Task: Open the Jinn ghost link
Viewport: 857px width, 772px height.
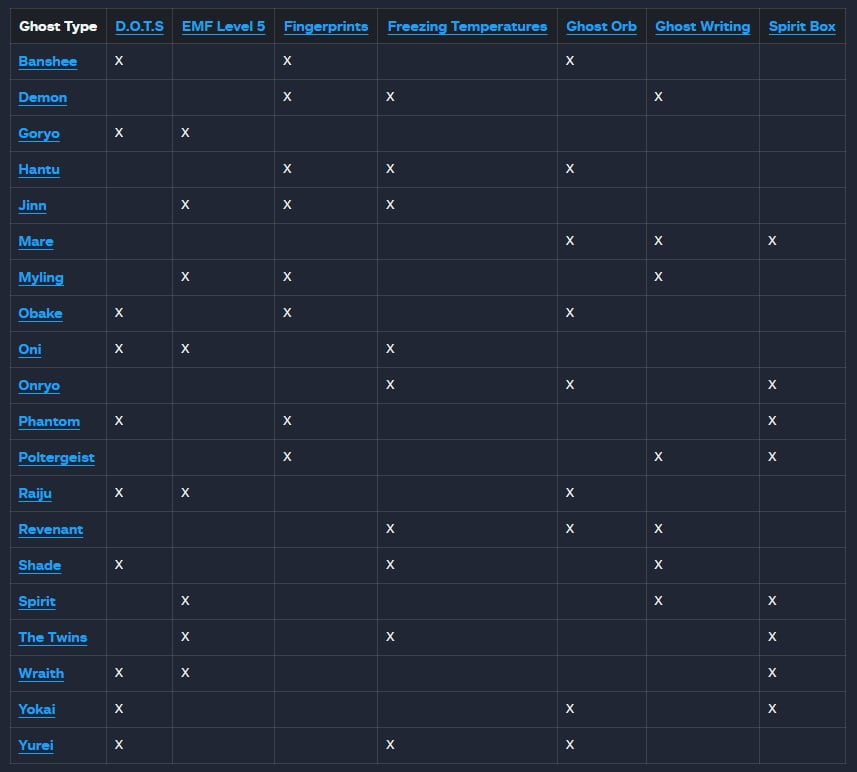Action: [32, 206]
